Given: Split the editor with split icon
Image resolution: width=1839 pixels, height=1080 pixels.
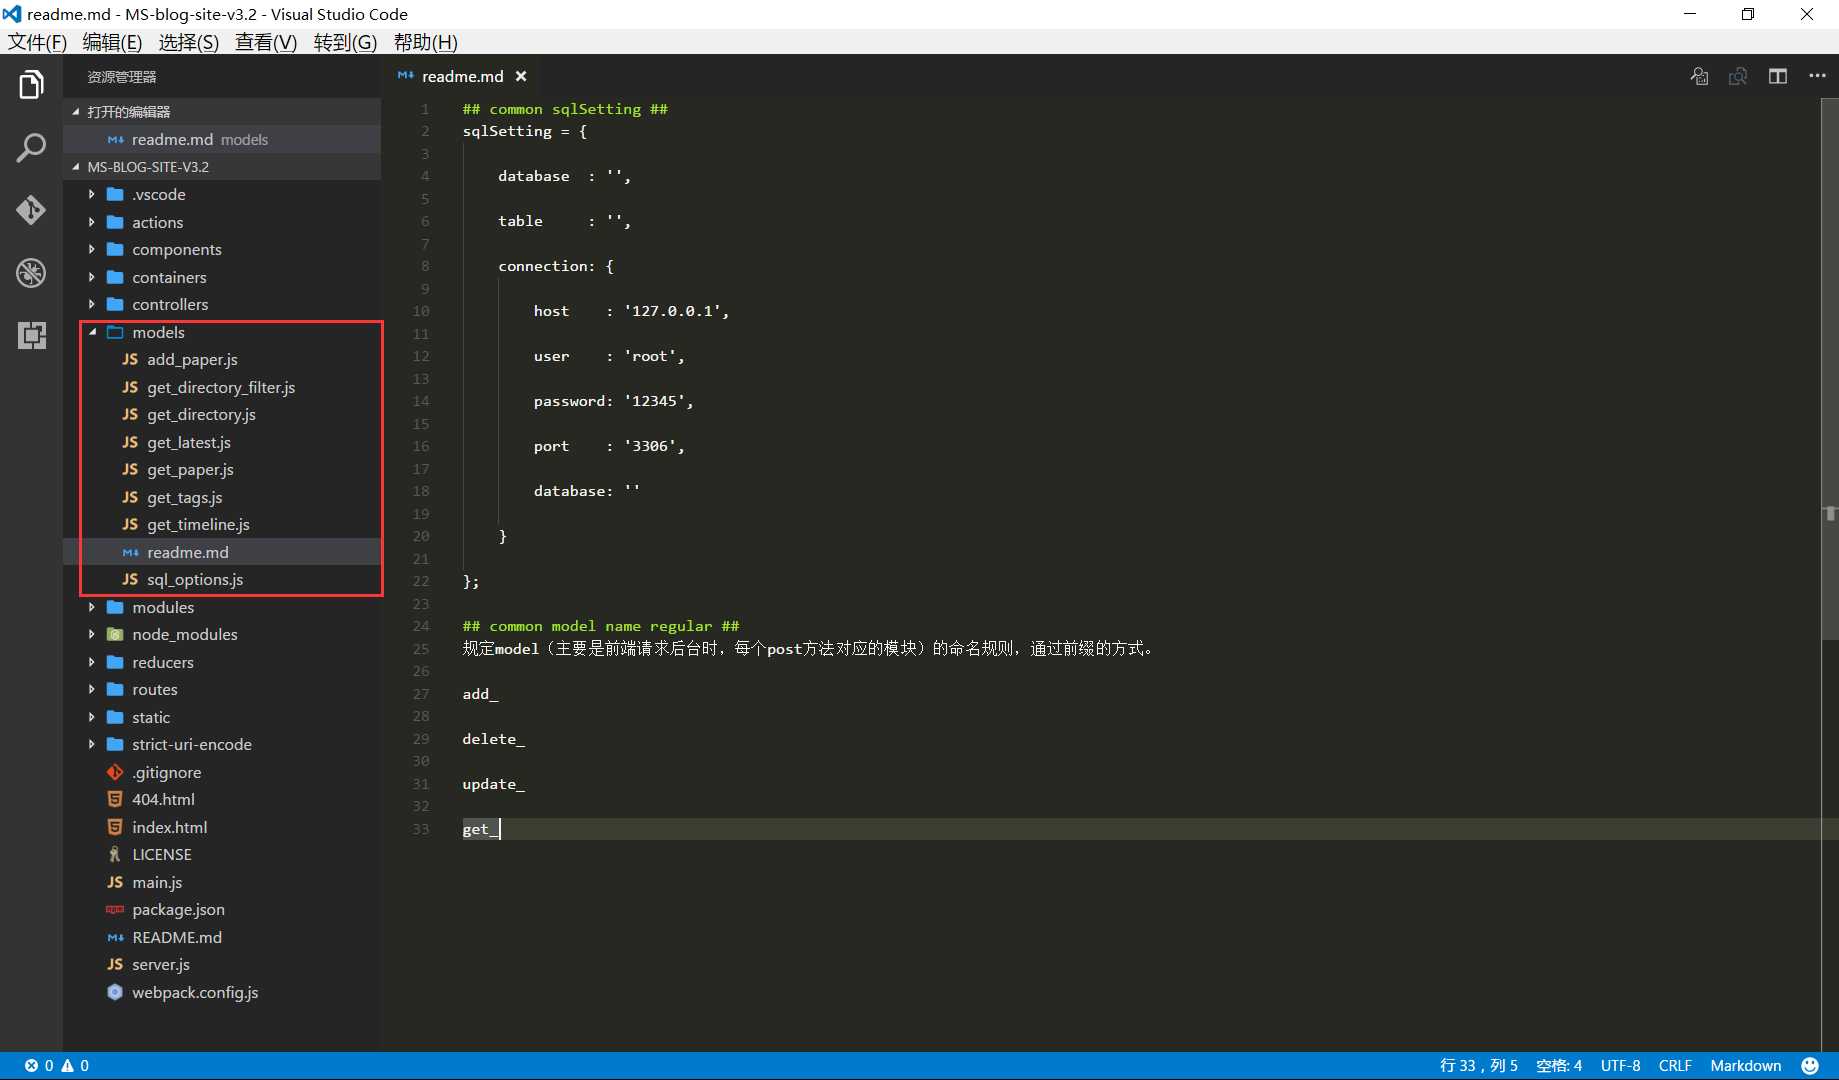Looking at the screenshot, I should 1777,76.
